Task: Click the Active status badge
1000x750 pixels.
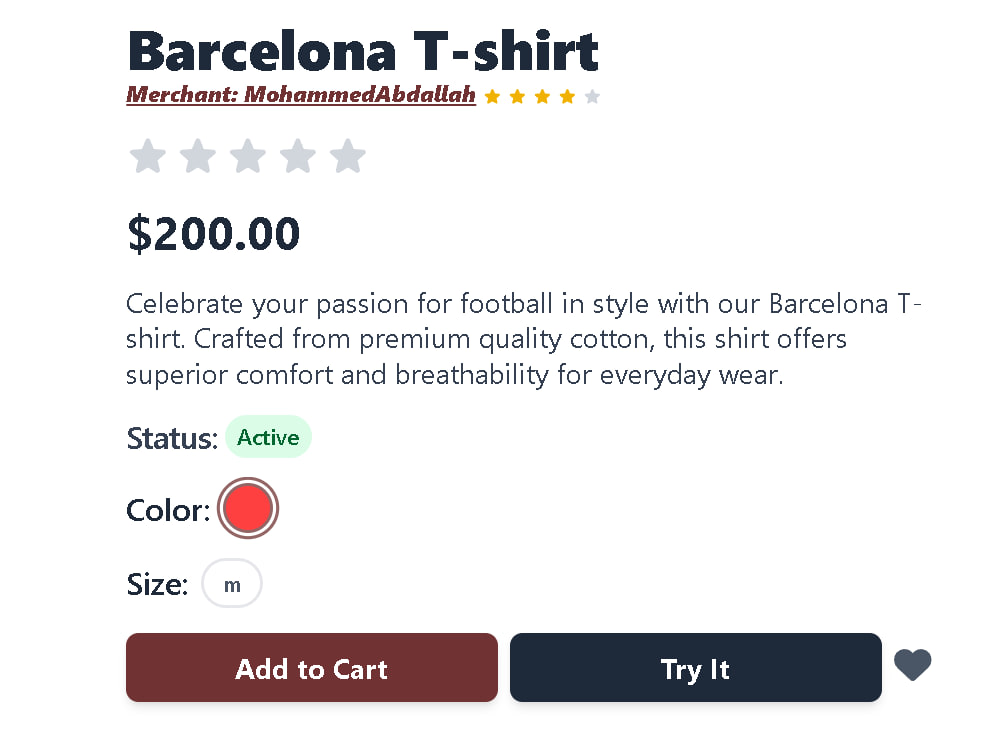Action: [x=268, y=437]
